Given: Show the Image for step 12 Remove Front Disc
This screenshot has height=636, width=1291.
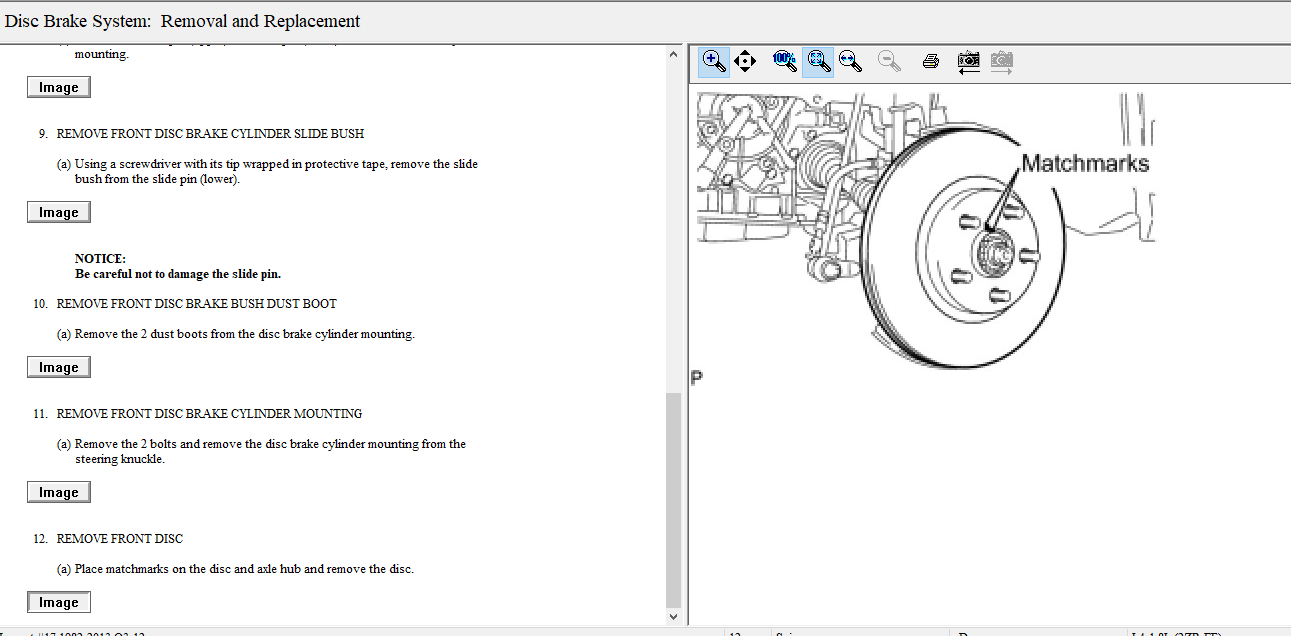Looking at the screenshot, I should (59, 602).
